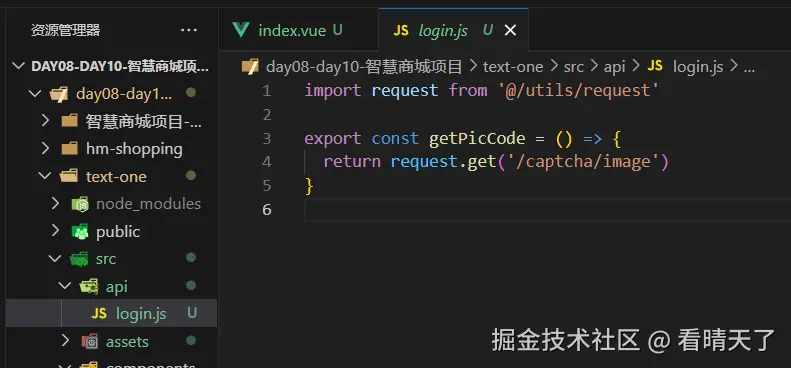Collapse the text-one folder chevron
The height and width of the screenshot is (368, 791).
click(x=45, y=176)
